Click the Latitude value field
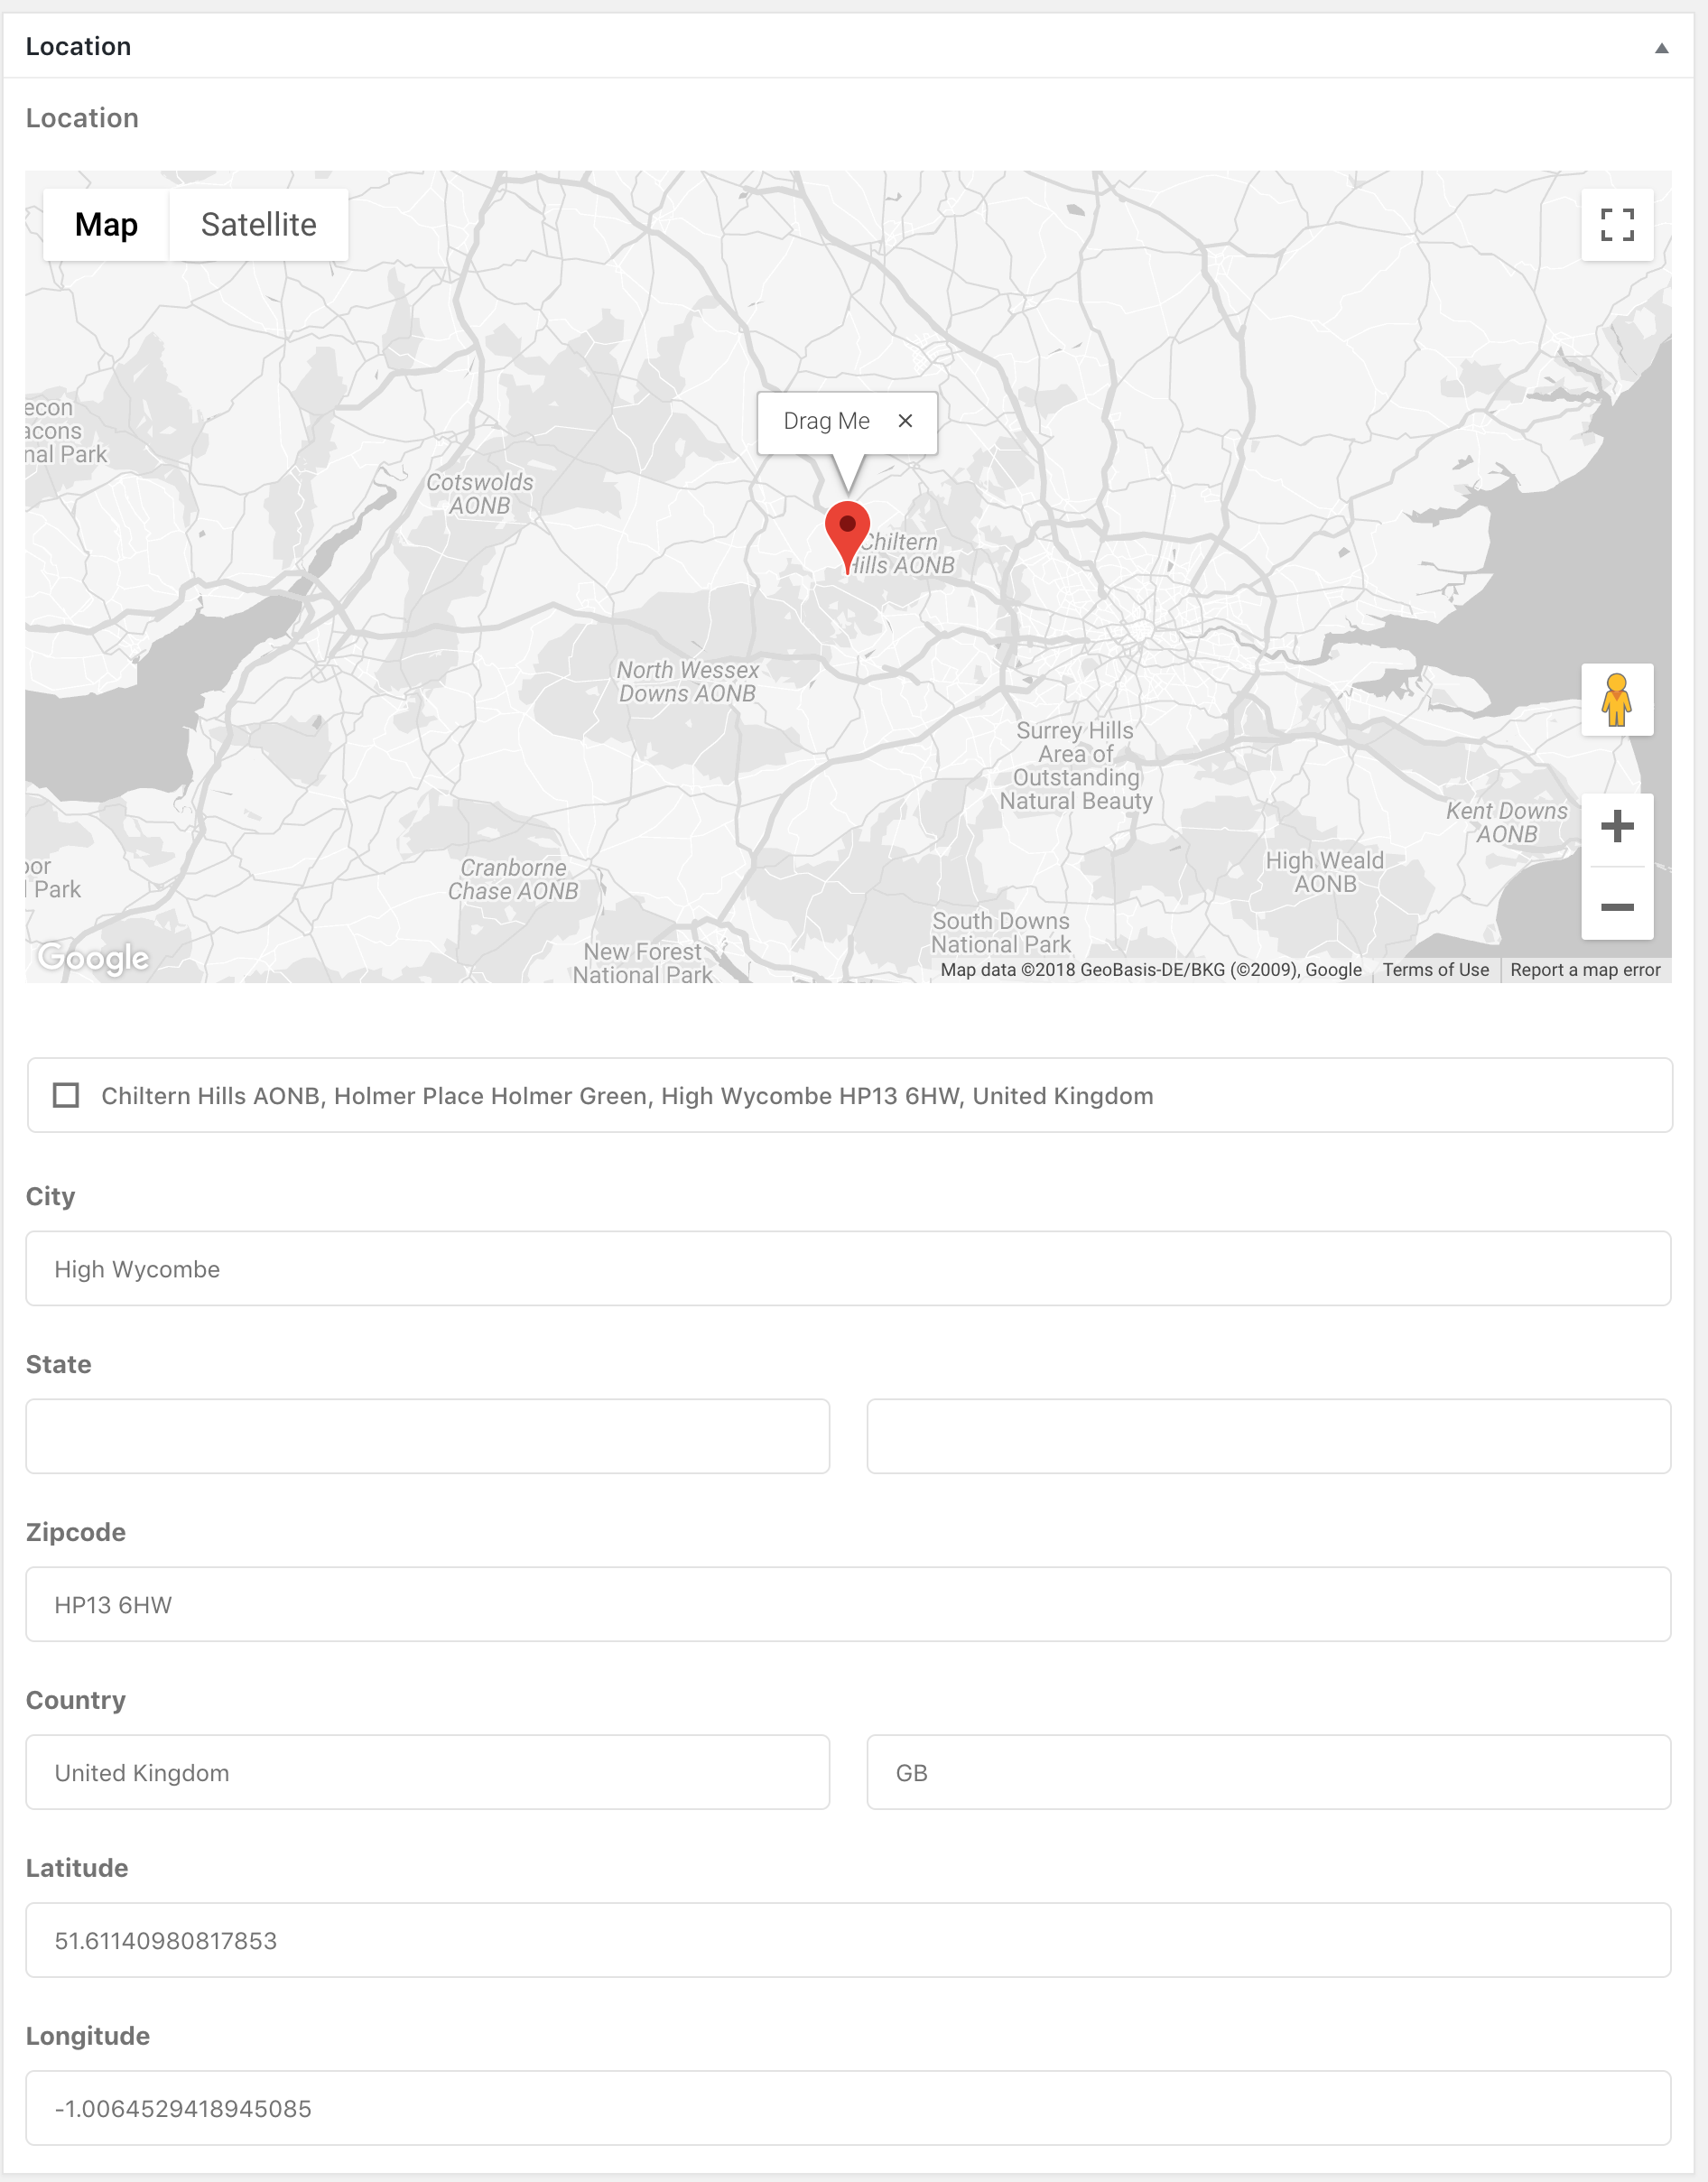1708x2182 pixels. pyautogui.click(x=848, y=1940)
